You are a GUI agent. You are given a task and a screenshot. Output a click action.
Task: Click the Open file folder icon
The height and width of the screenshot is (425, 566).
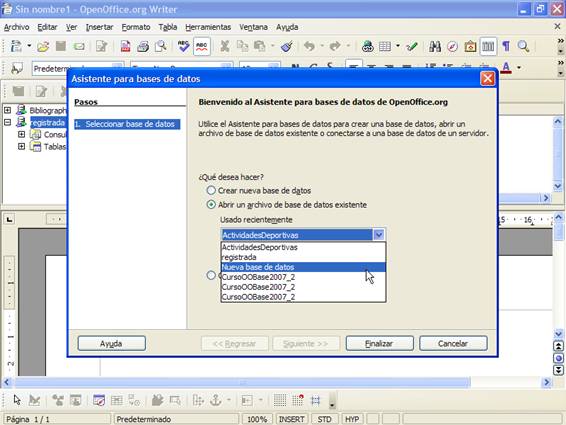coord(43,47)
